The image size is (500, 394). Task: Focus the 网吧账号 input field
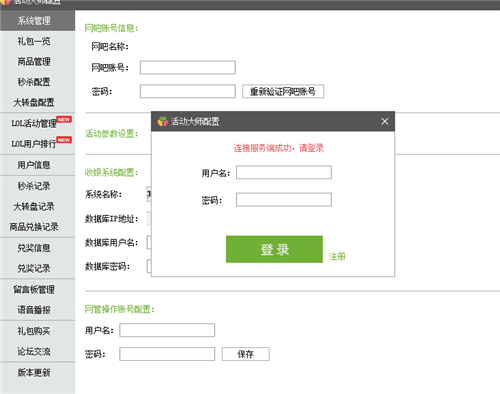(188, 67)
